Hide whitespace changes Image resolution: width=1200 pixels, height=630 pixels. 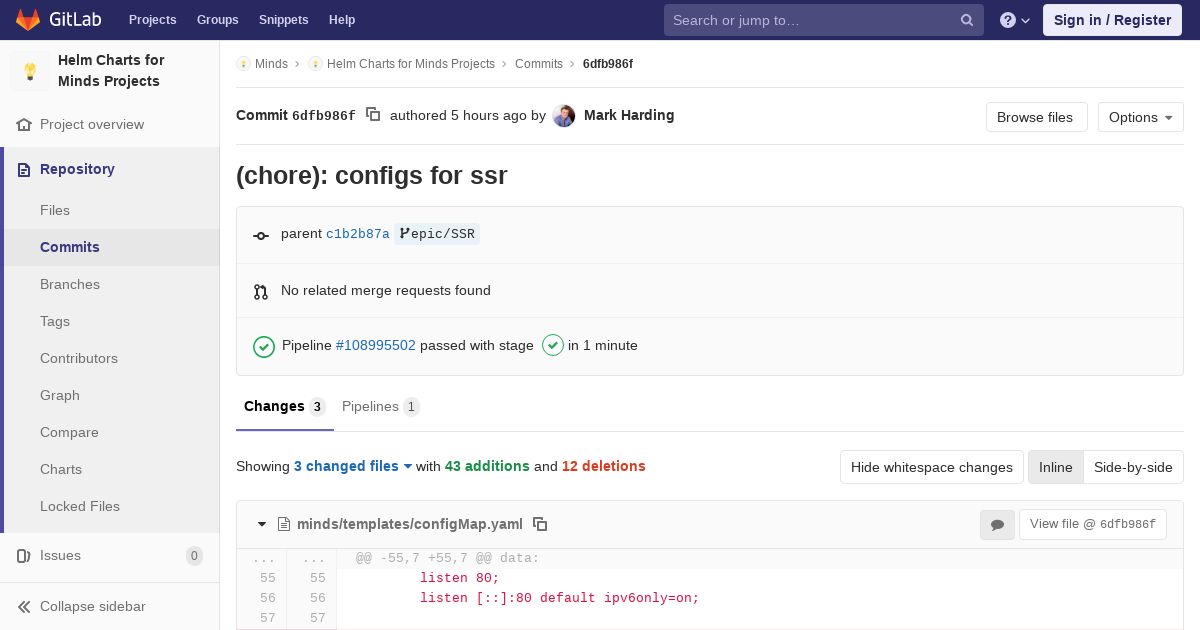pos(931,467)
